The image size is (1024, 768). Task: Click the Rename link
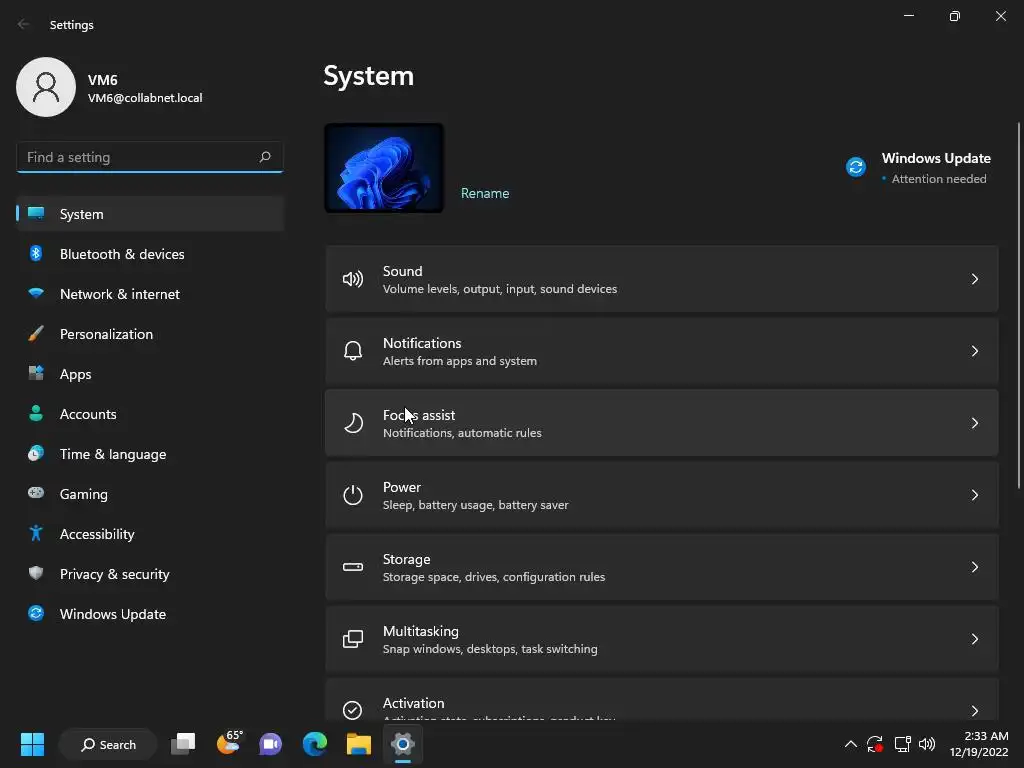[x=485, y=193]
